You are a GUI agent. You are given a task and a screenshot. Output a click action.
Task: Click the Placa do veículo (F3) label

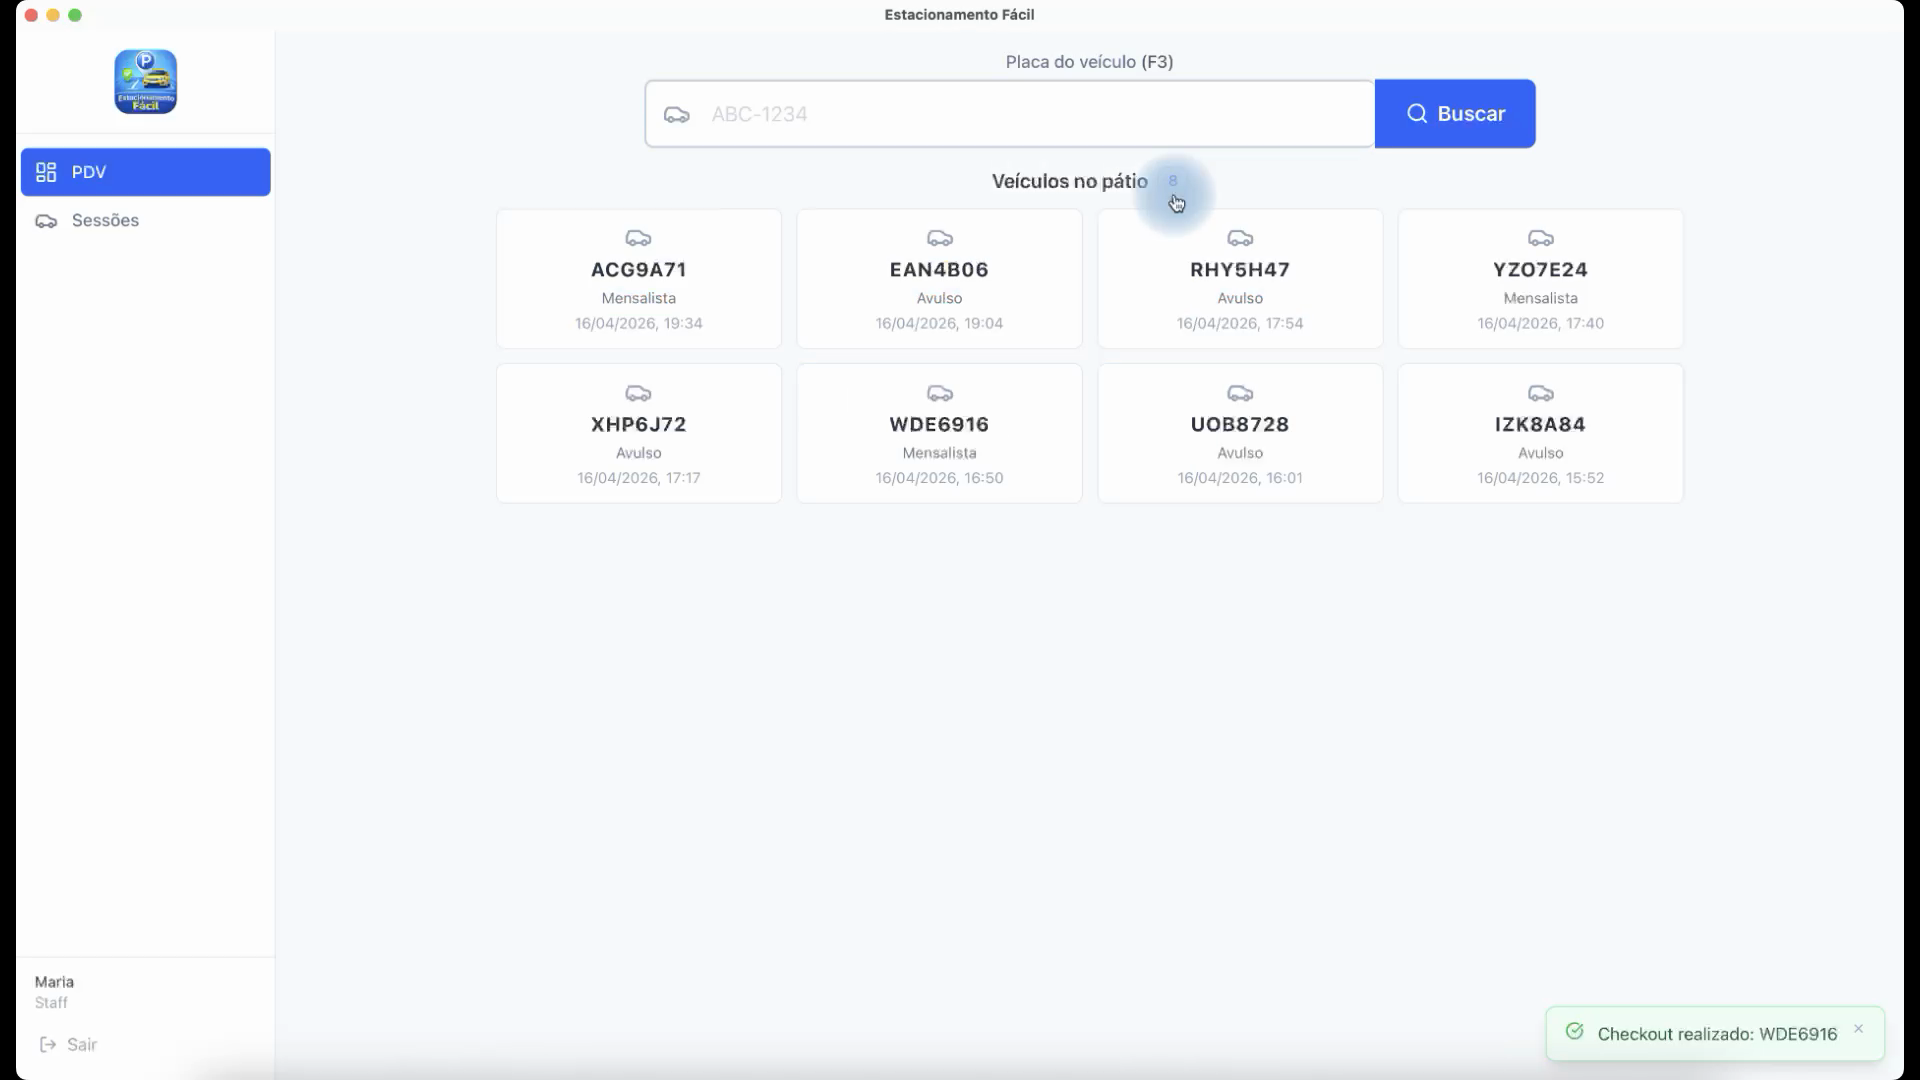tap(1089, 62)
